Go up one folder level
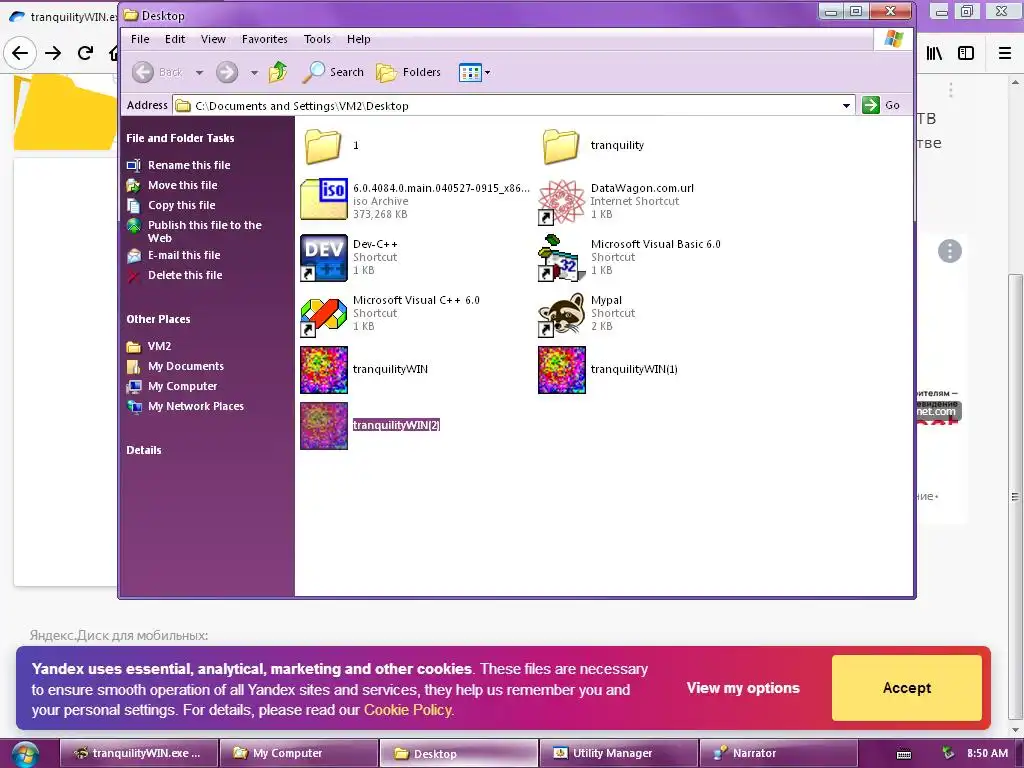The width and height of the screenshot is (1024, 768). pyautogui.click(x=278, y=72)
